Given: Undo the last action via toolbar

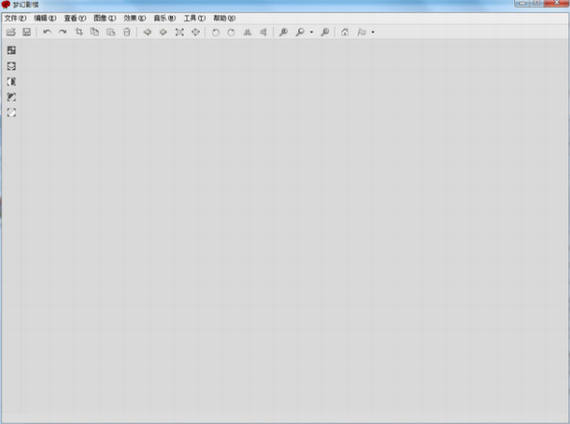Looking at the screenshot, I should pos(47,32).
